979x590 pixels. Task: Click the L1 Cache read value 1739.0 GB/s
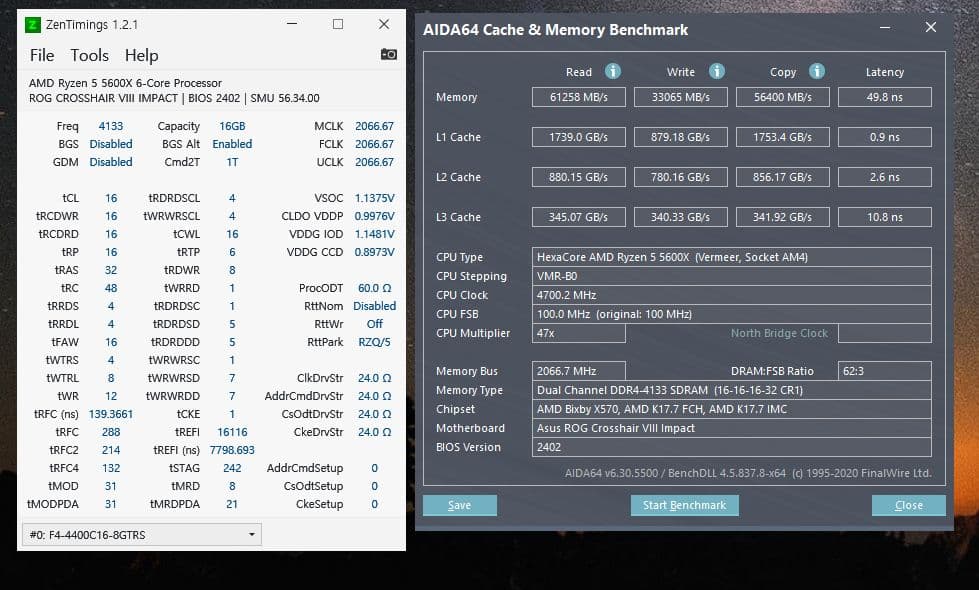click(579, 137)
